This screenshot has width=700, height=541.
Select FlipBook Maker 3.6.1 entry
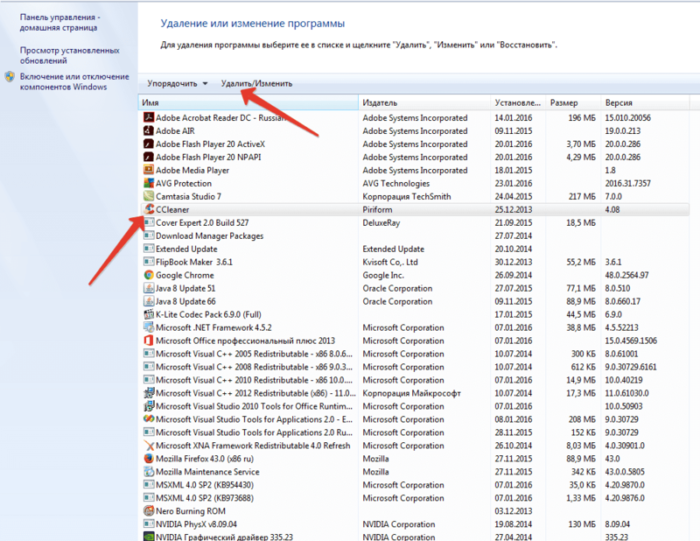coord(194,262)
